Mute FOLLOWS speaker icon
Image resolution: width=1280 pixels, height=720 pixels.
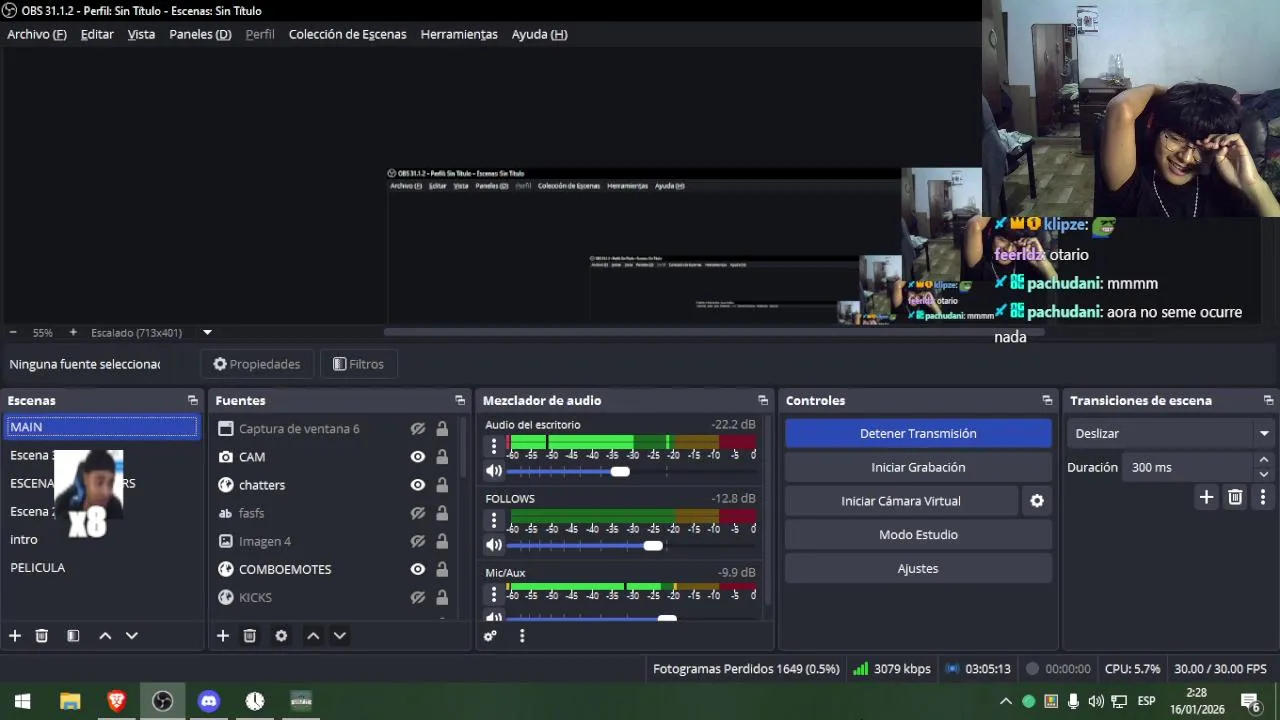tap(494, 545)
